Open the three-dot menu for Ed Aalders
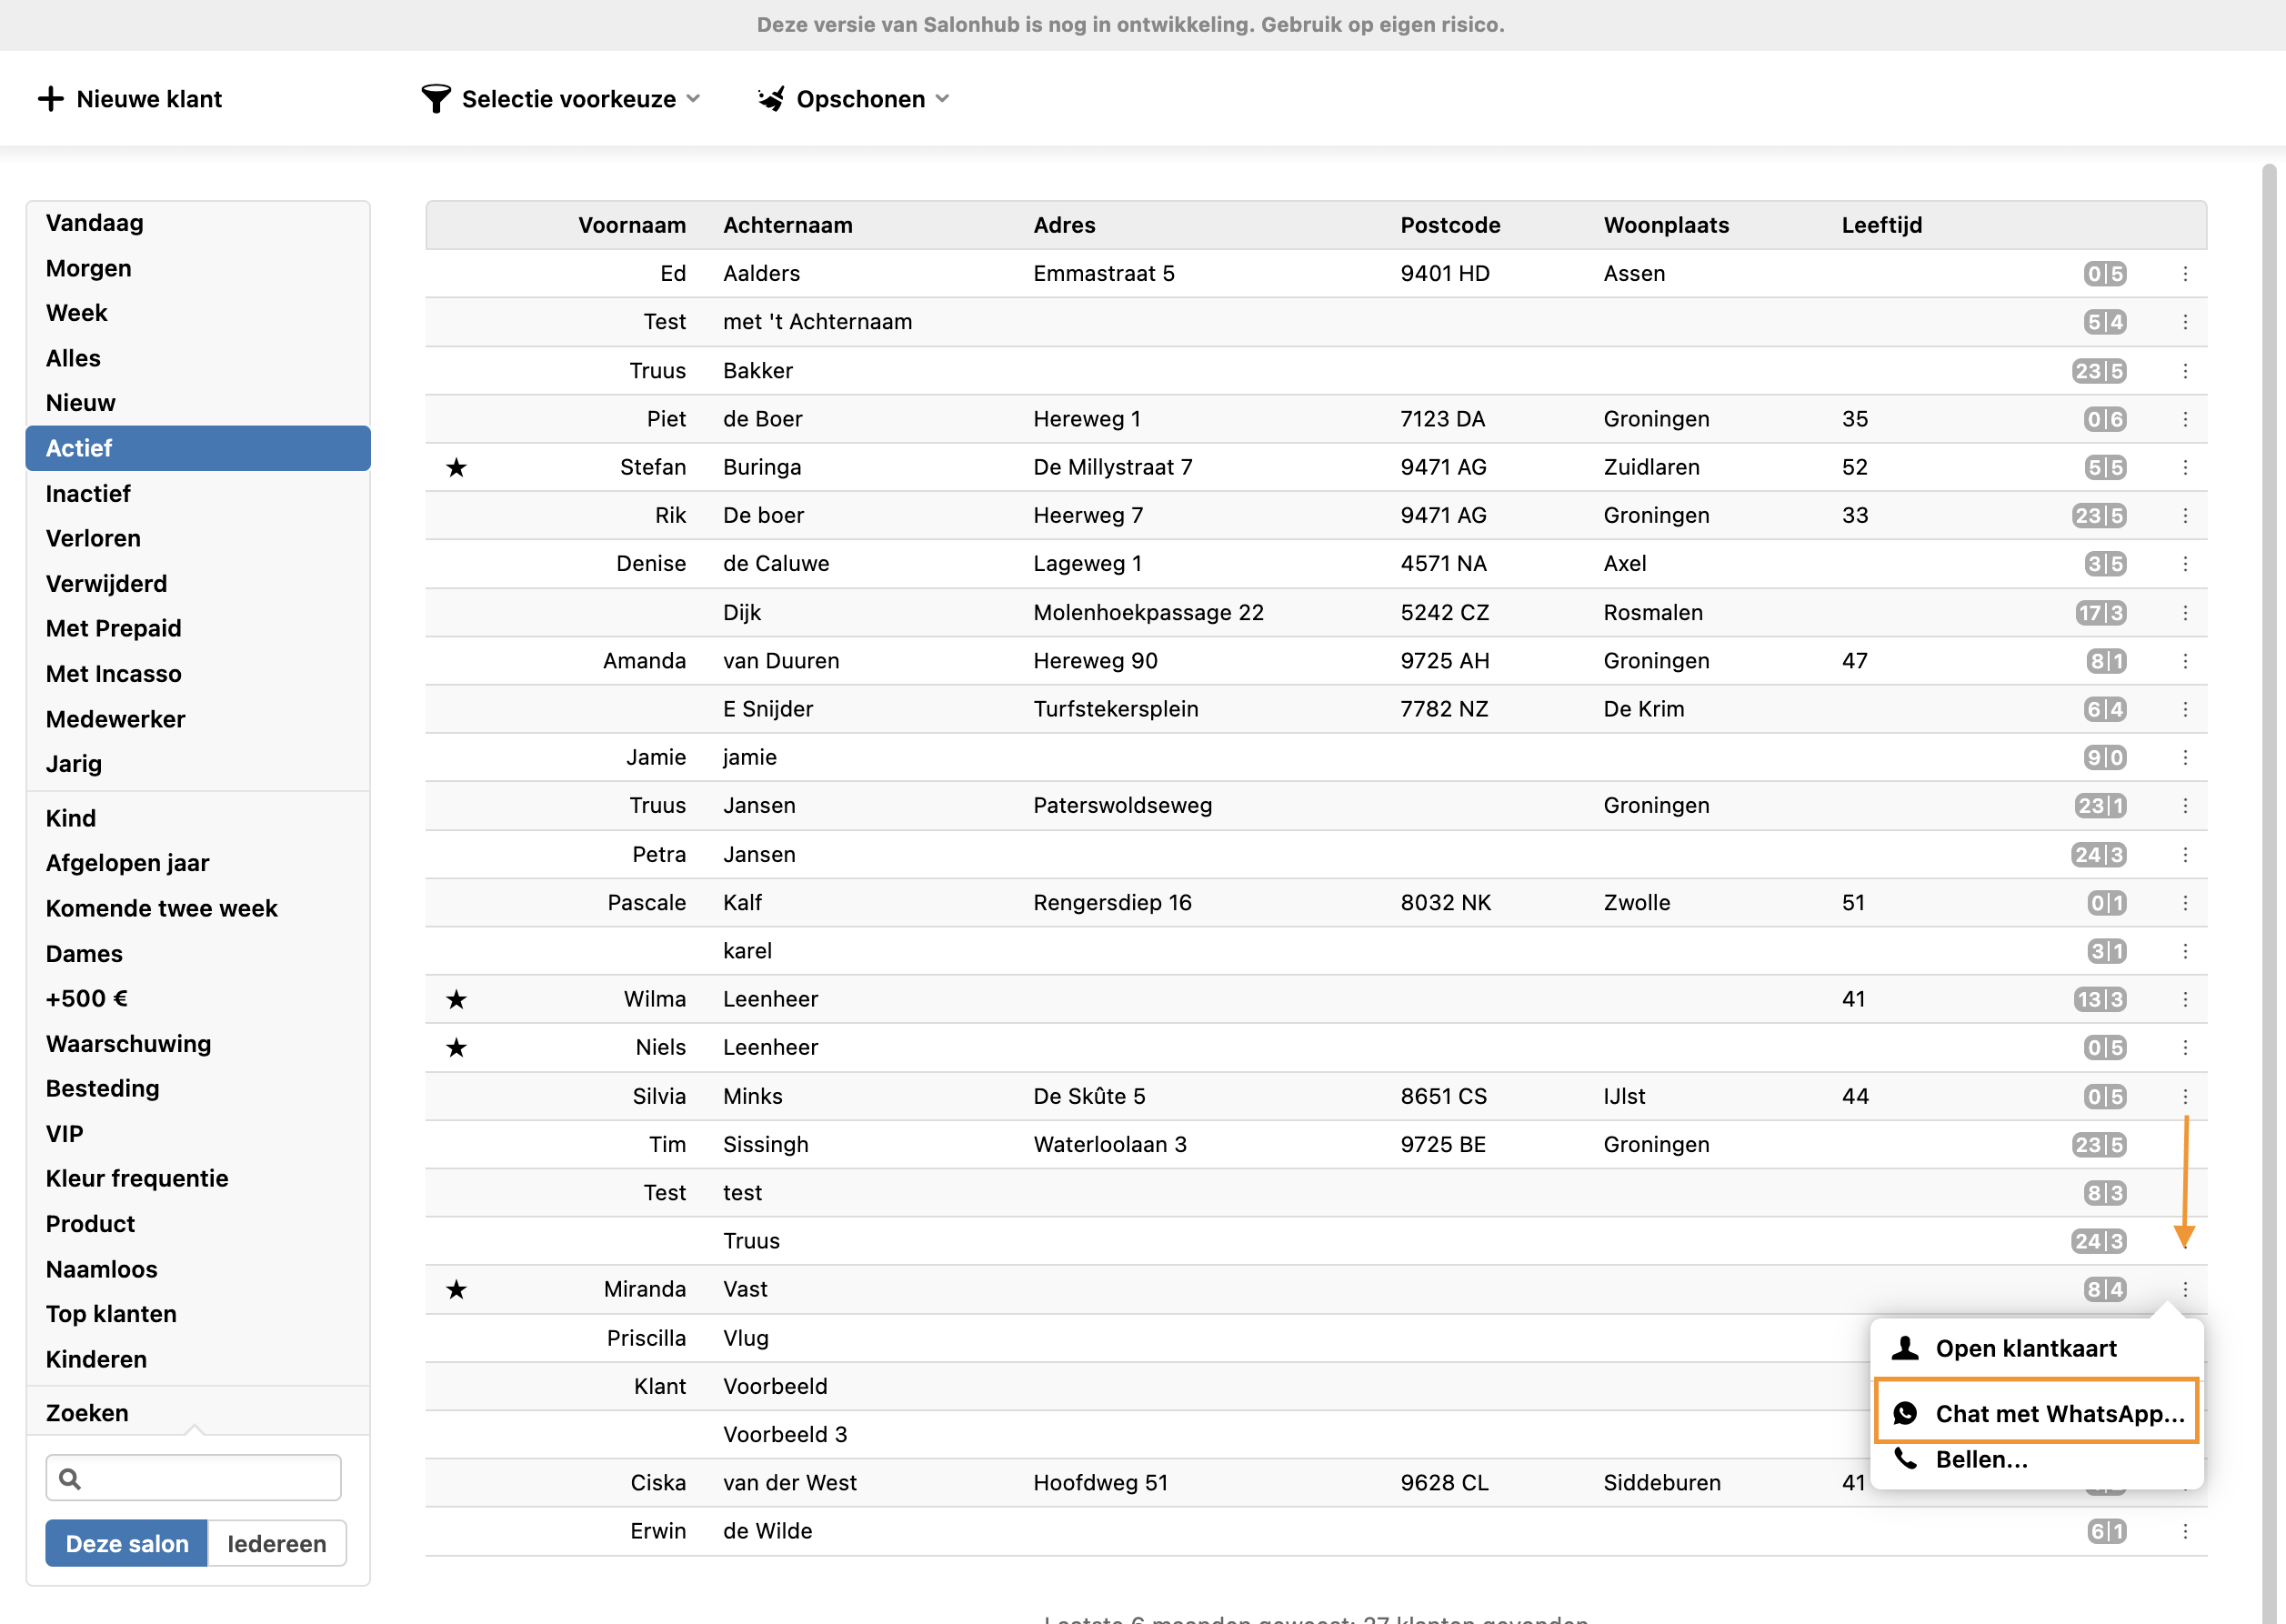The height and width of the screenshot is (1624, 2286). [2185, 274]
